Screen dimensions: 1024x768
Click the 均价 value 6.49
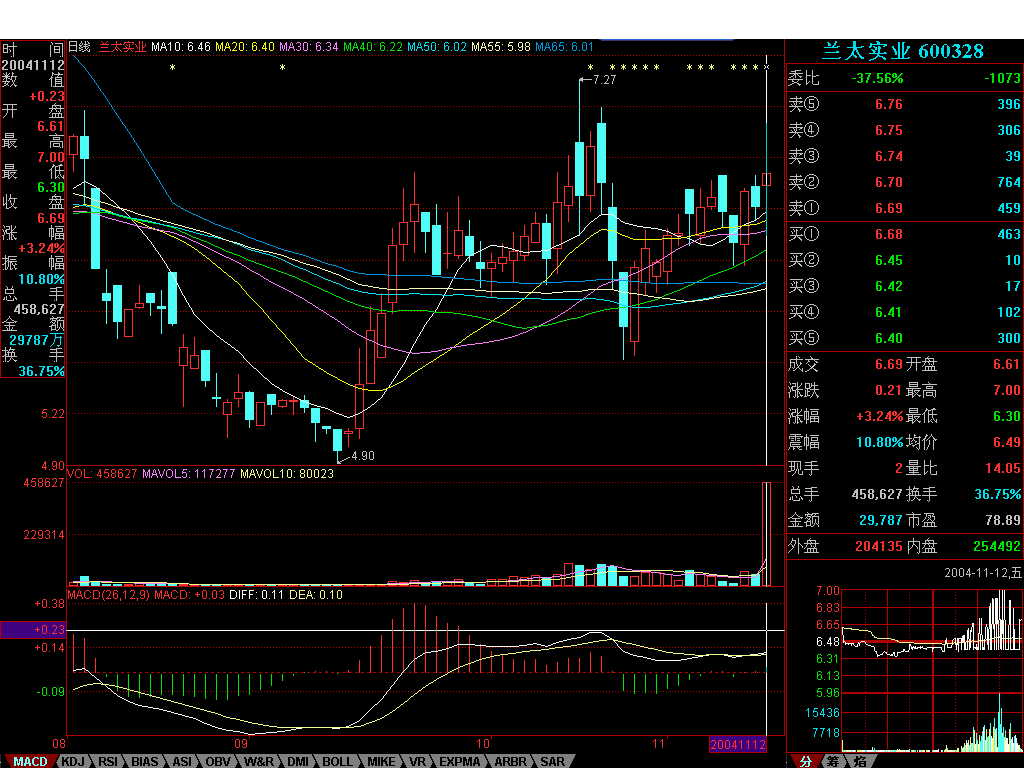1007,442
